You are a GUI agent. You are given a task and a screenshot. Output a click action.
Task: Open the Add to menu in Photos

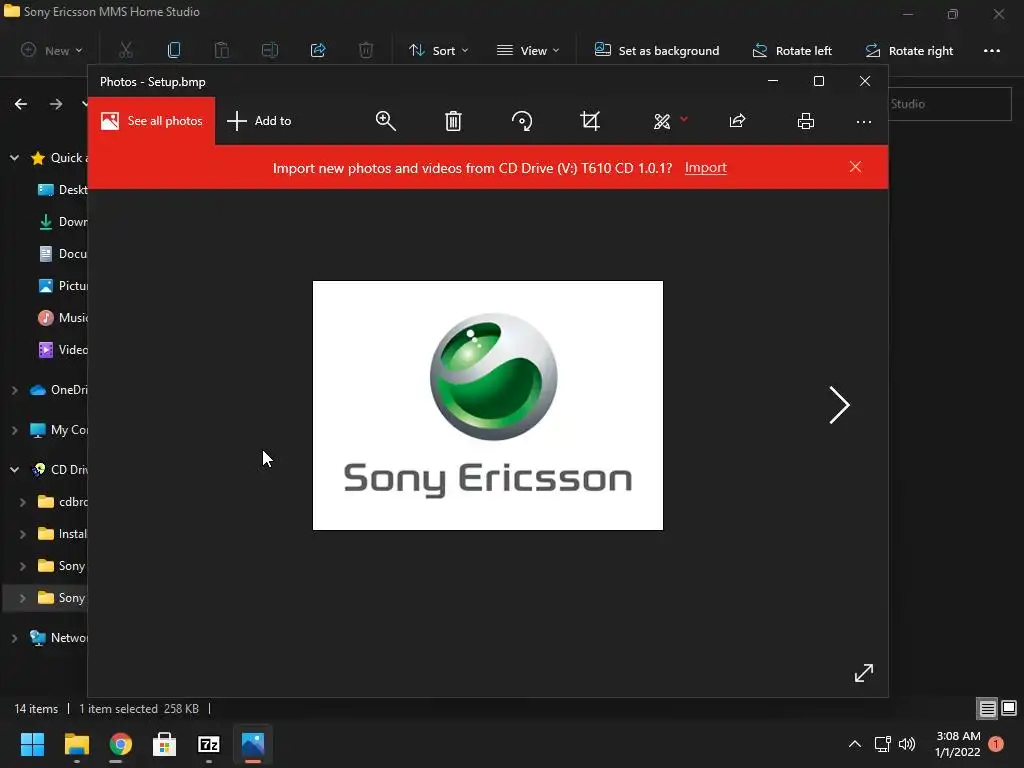pyautogui.click(x=259, y=121)
